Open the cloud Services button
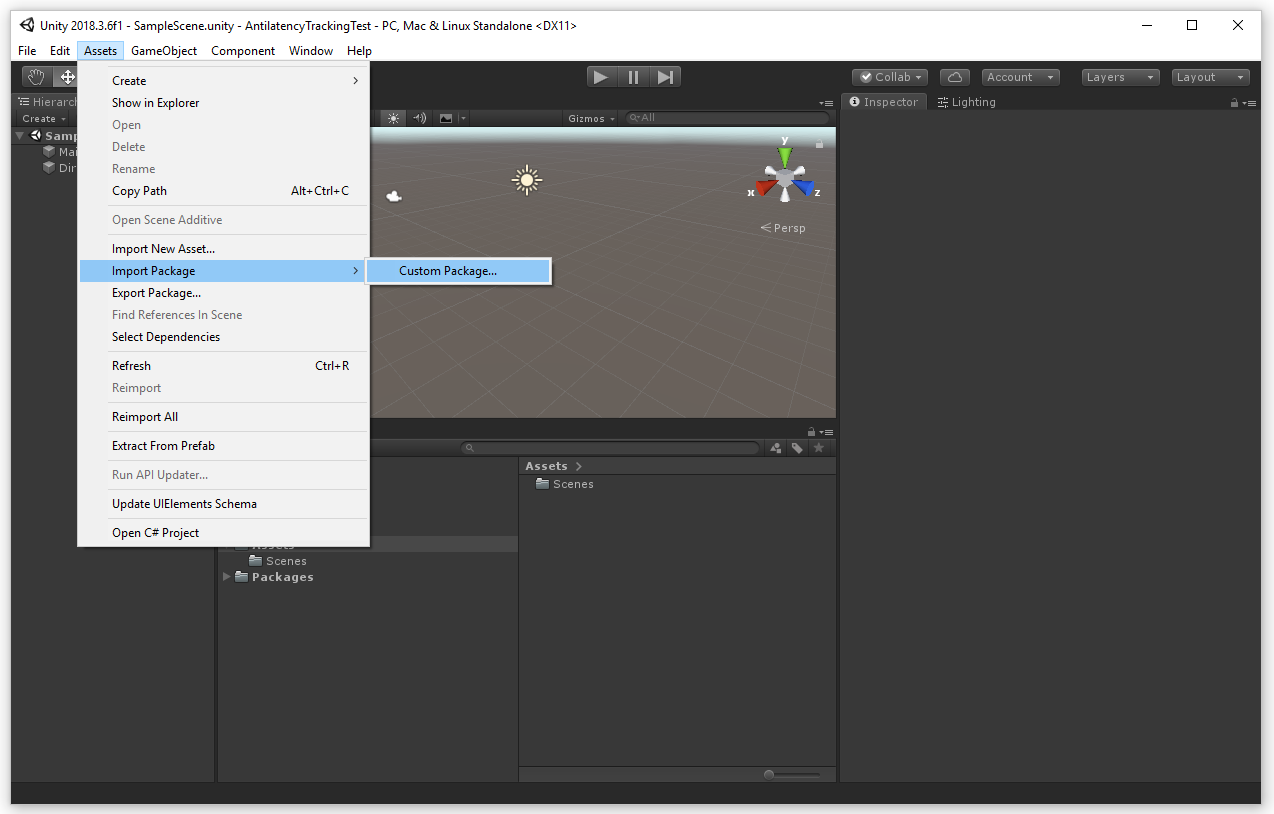The height and width of the screenshot is (814, 1274). (955, 77)
